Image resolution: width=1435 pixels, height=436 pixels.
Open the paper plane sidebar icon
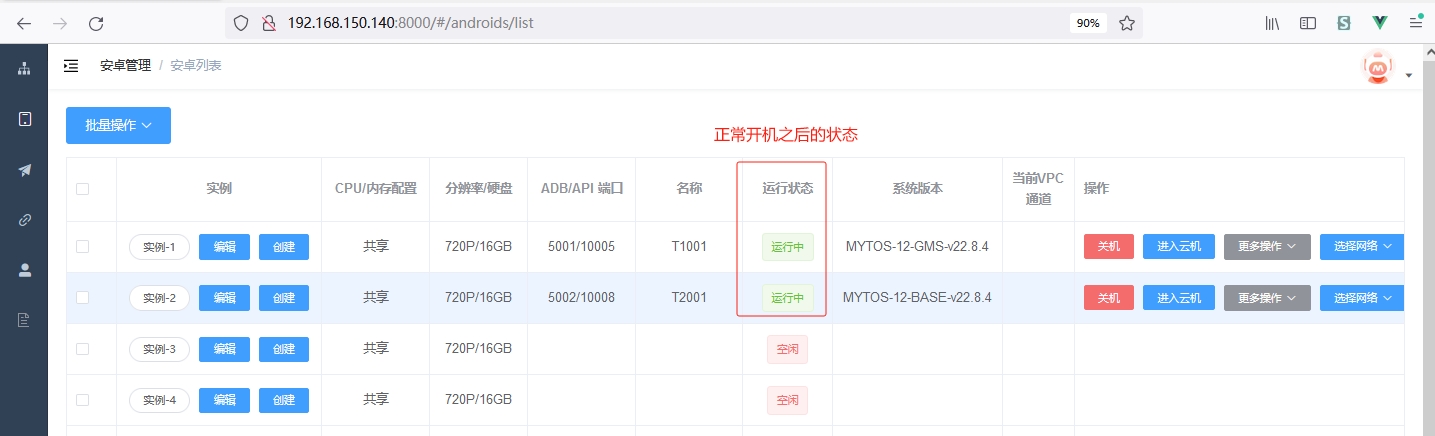tap(24, 170)
